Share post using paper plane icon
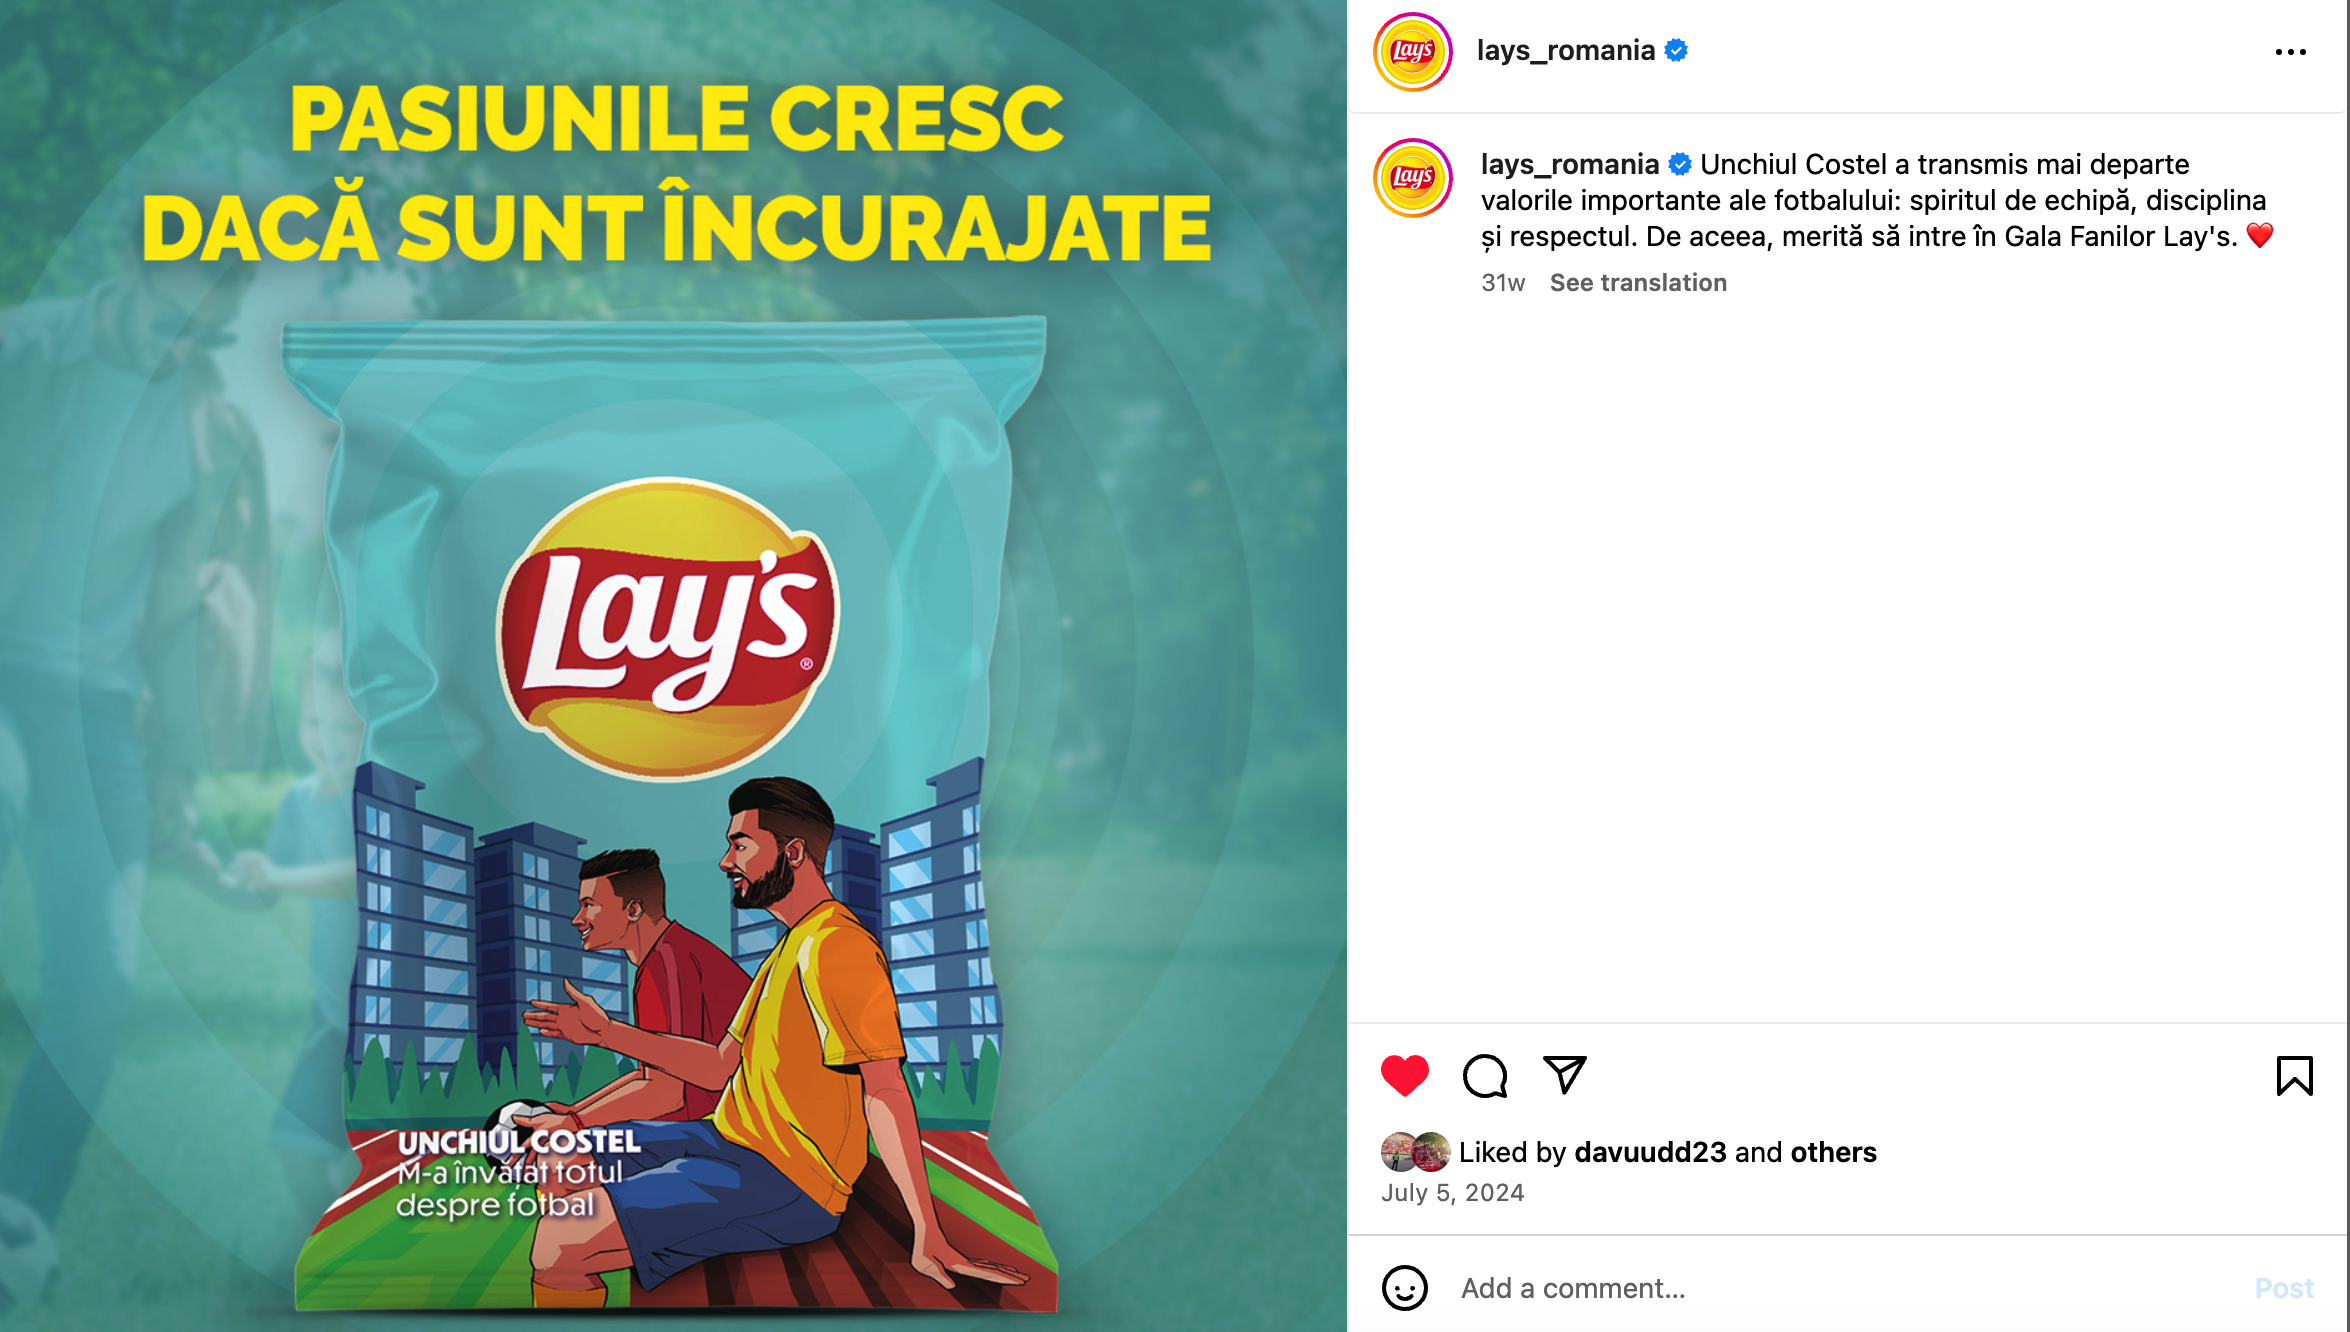This screenshot has width=2350, height=1332. click(1565, 1075)
